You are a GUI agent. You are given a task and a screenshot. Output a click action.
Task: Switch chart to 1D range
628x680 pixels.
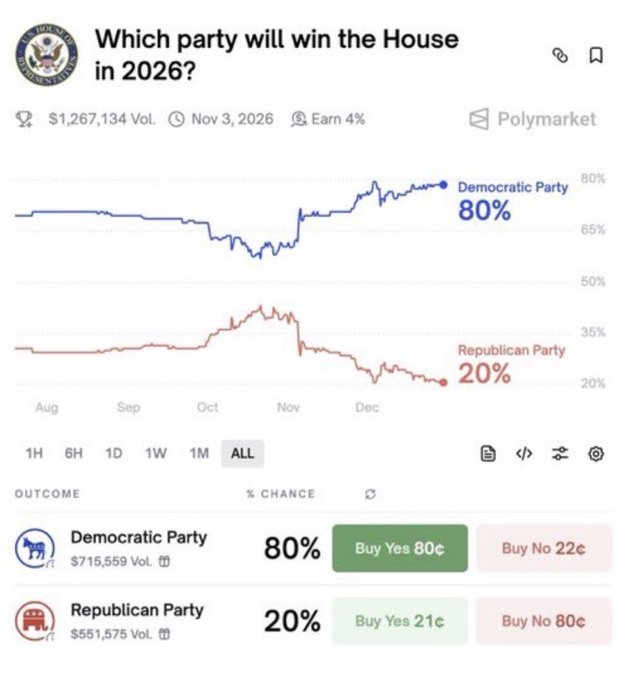[114, 453]
